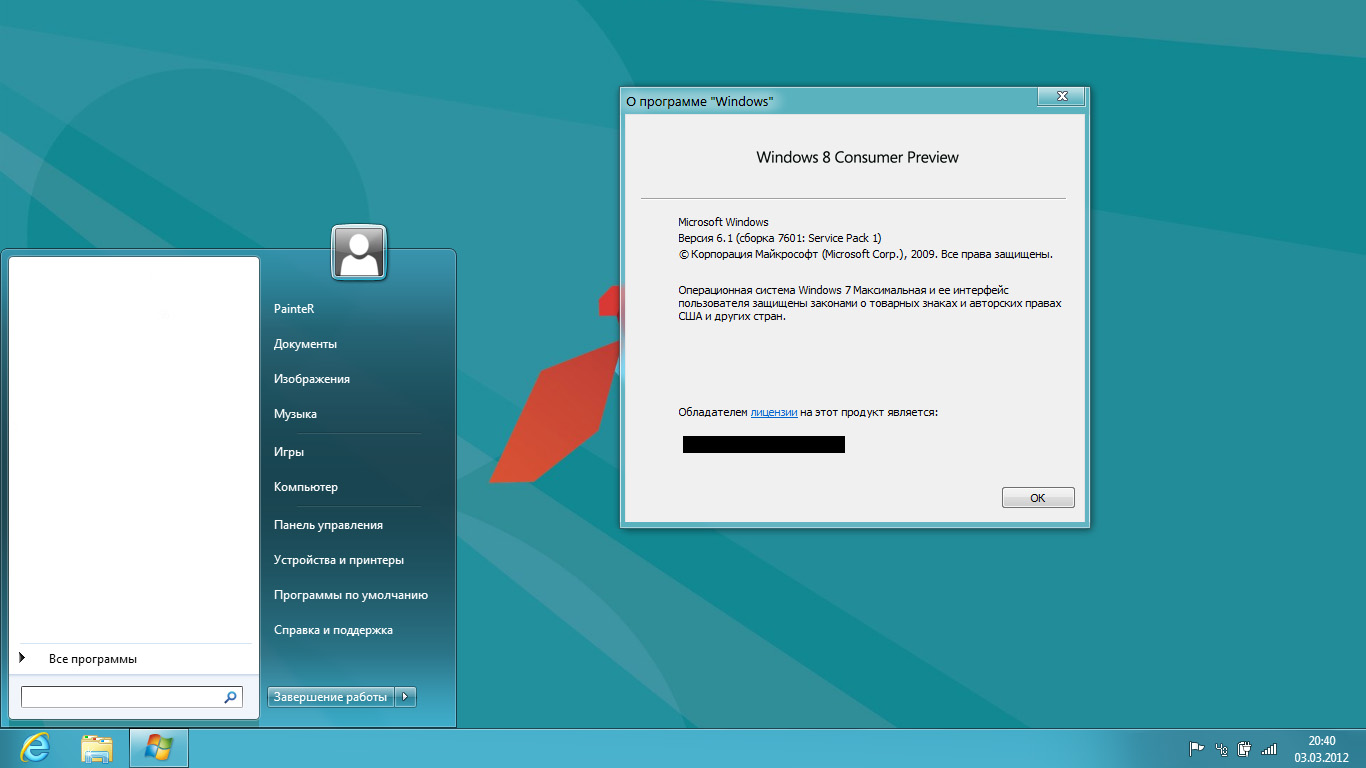Close the О программе "Windows" dialog
Screen dimensions: 1366x768
pyautogui.click(x=1061, y=96)
